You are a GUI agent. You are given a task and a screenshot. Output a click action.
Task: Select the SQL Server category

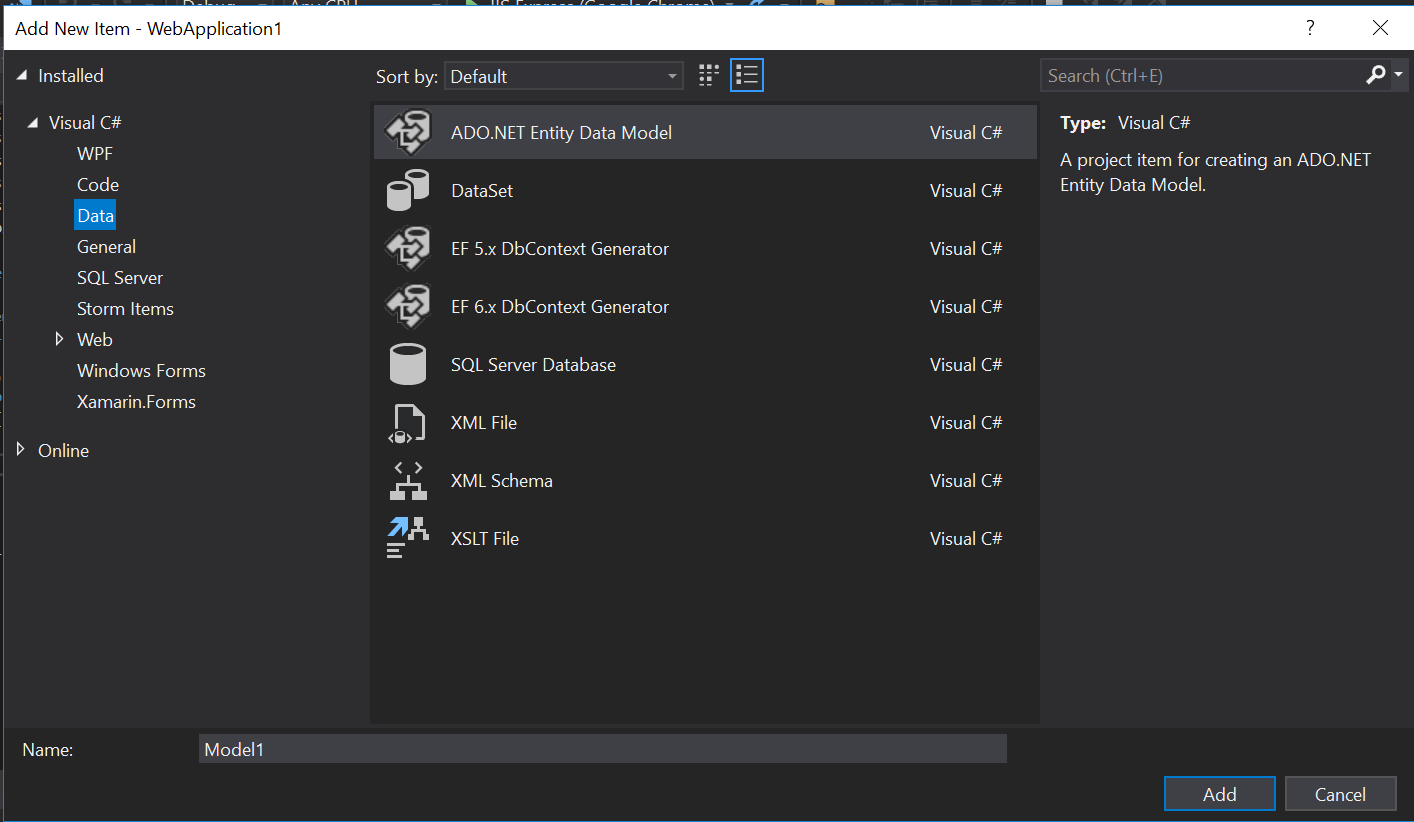tap(120, 277)
